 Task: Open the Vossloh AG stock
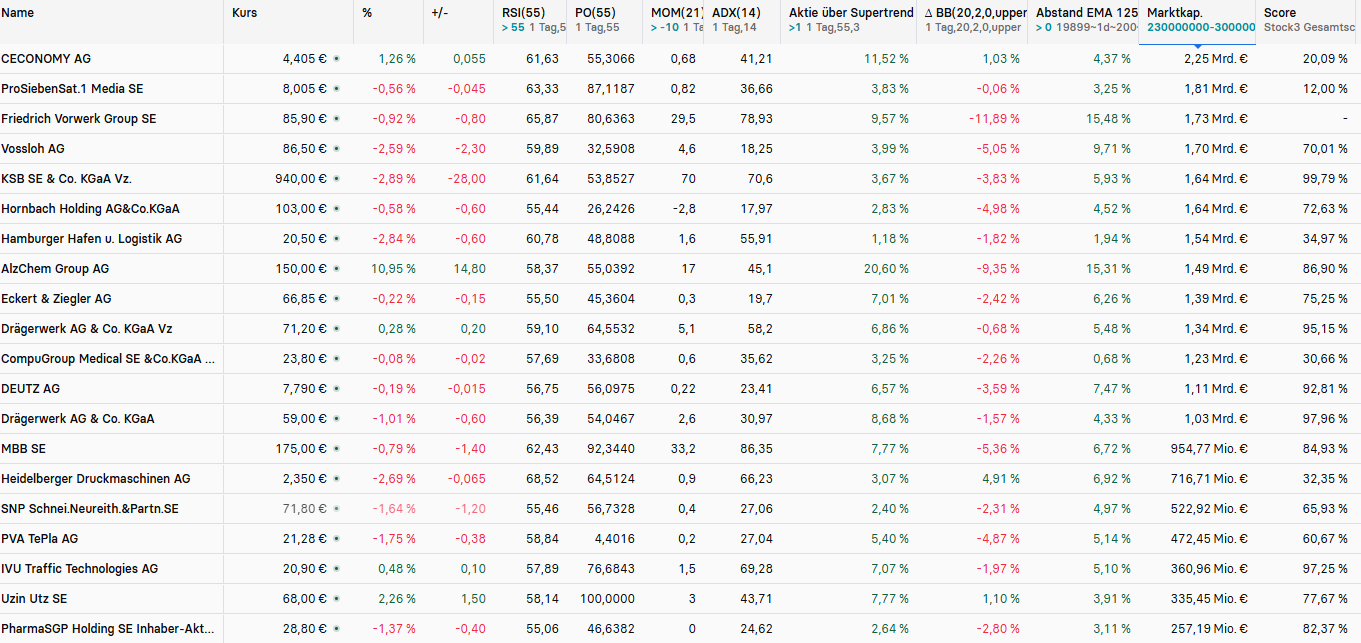33,149
